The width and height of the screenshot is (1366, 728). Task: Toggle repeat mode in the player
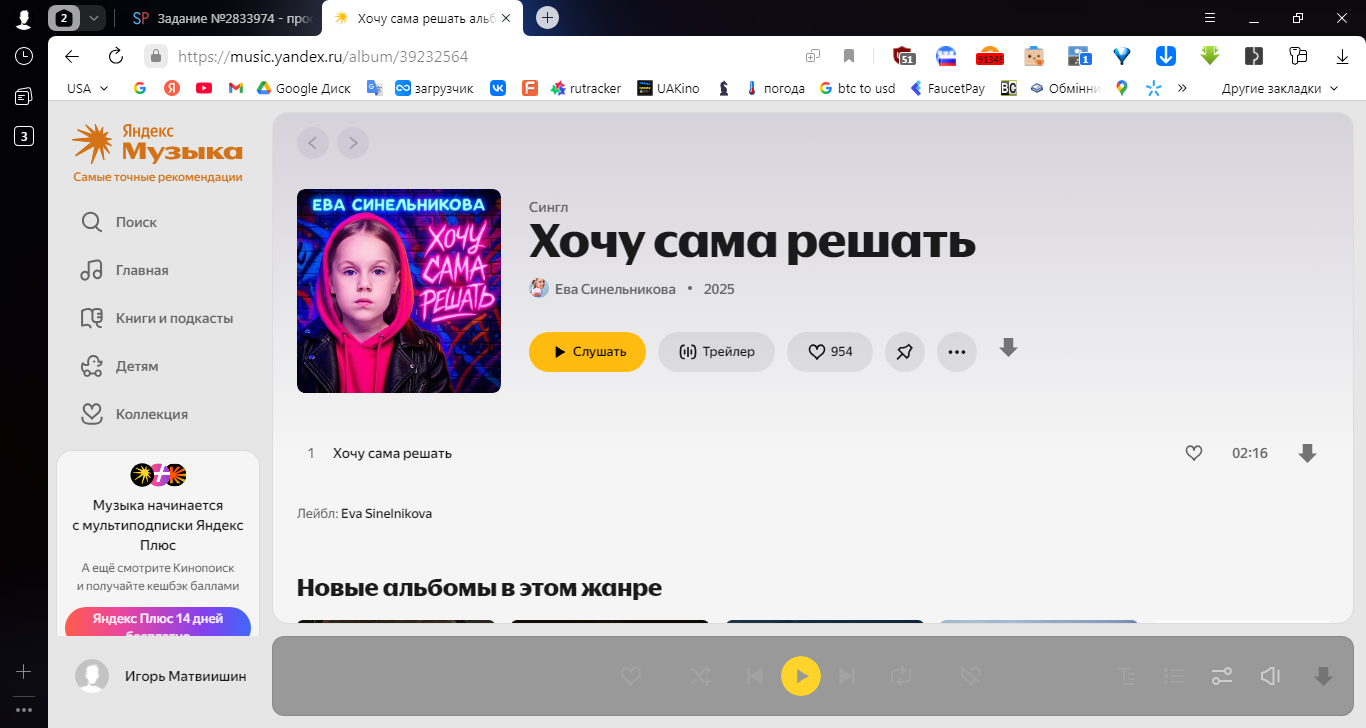tap(901, 676)
